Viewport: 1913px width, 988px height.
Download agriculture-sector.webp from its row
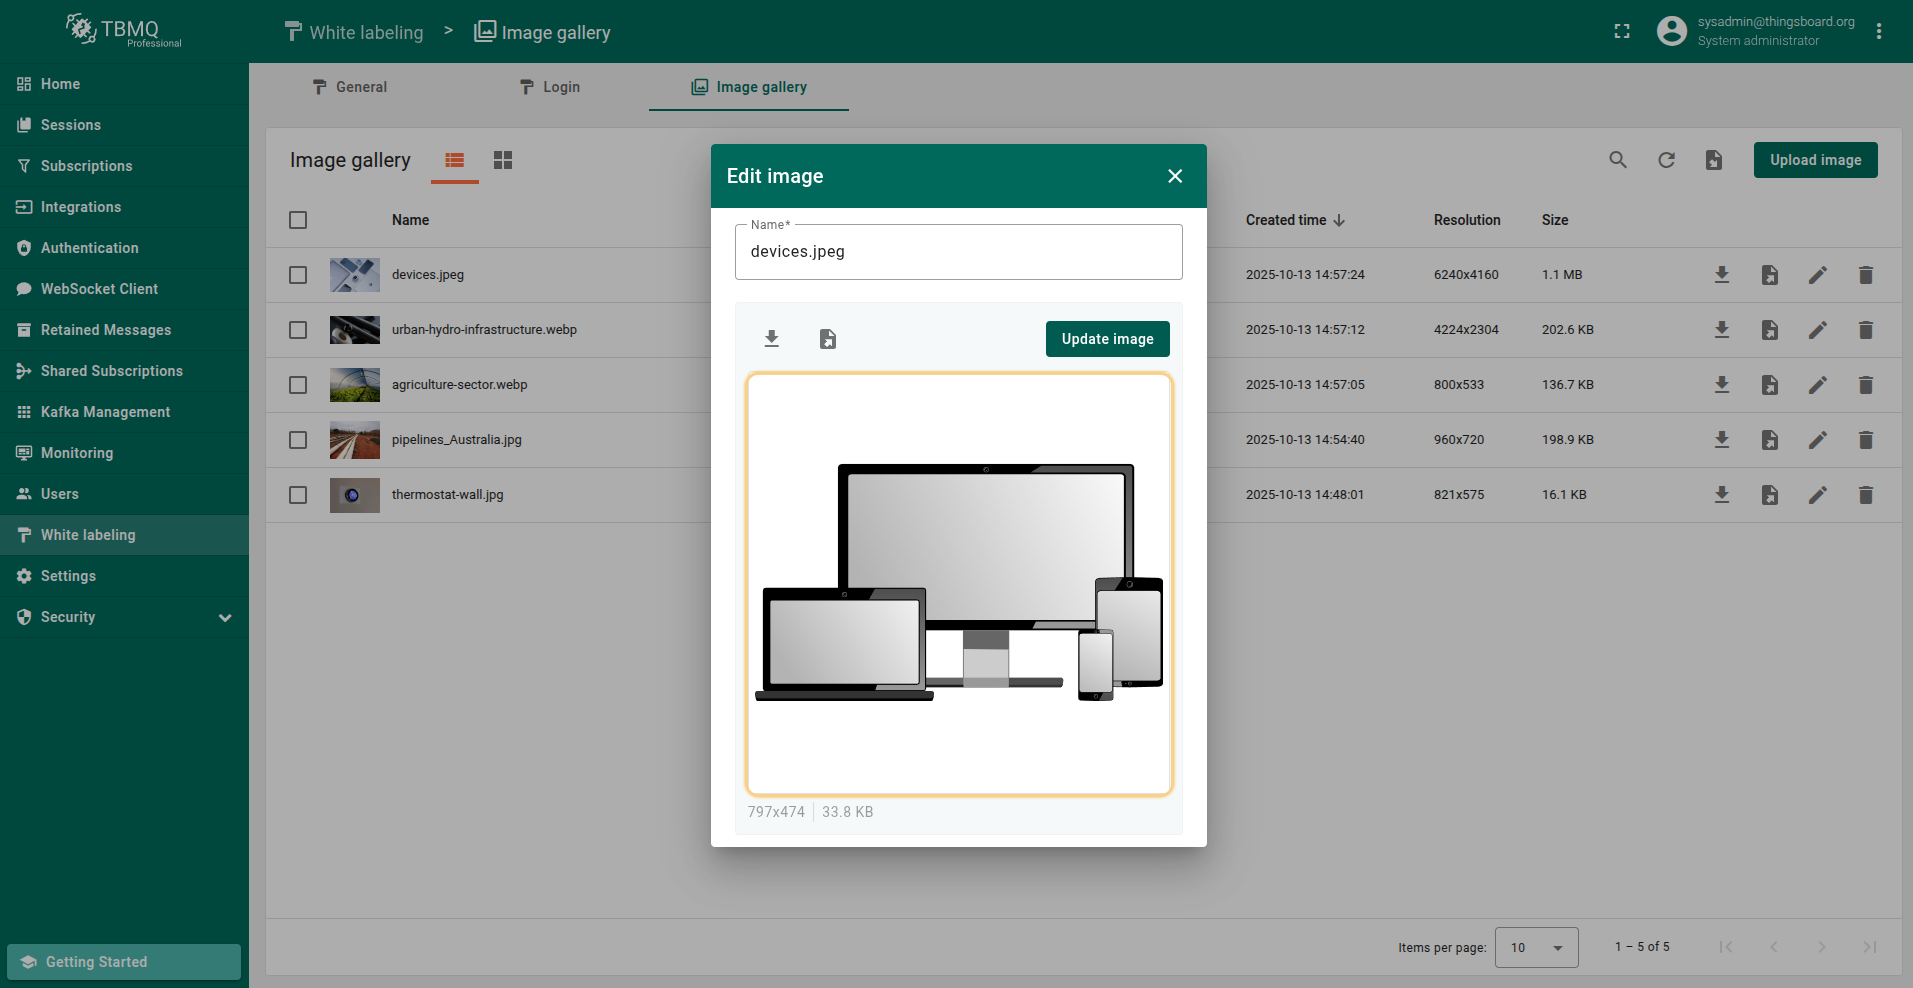(x=1721, y=385)
